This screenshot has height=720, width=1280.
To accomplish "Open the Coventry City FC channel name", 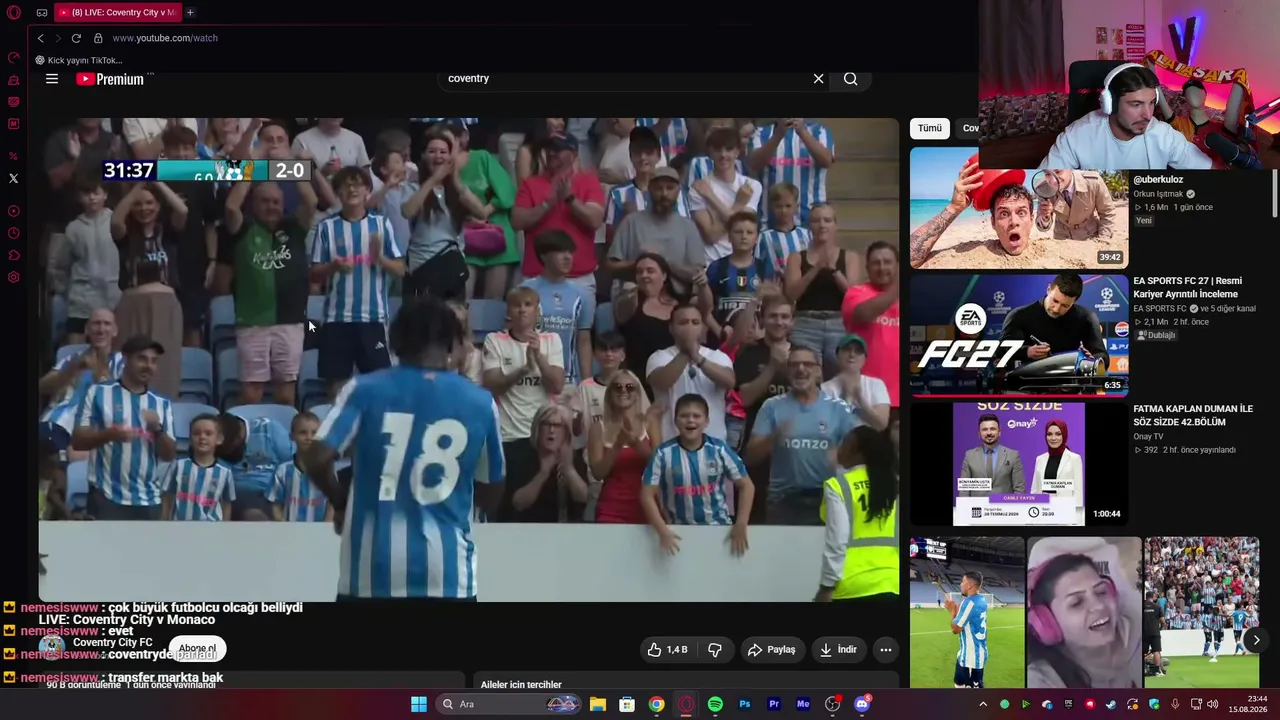I will [x=113, y=642].
